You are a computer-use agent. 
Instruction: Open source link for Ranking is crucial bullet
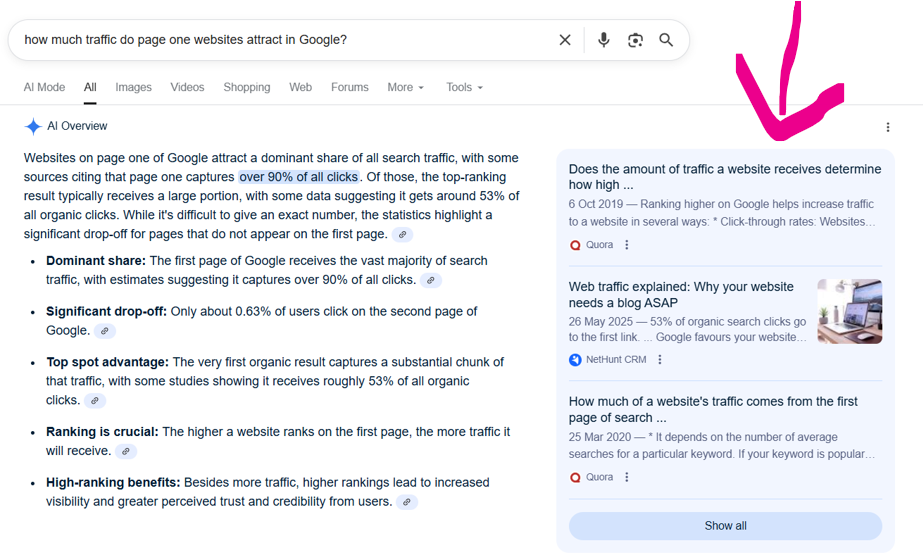pyautogui.click(x=125, y=452)
